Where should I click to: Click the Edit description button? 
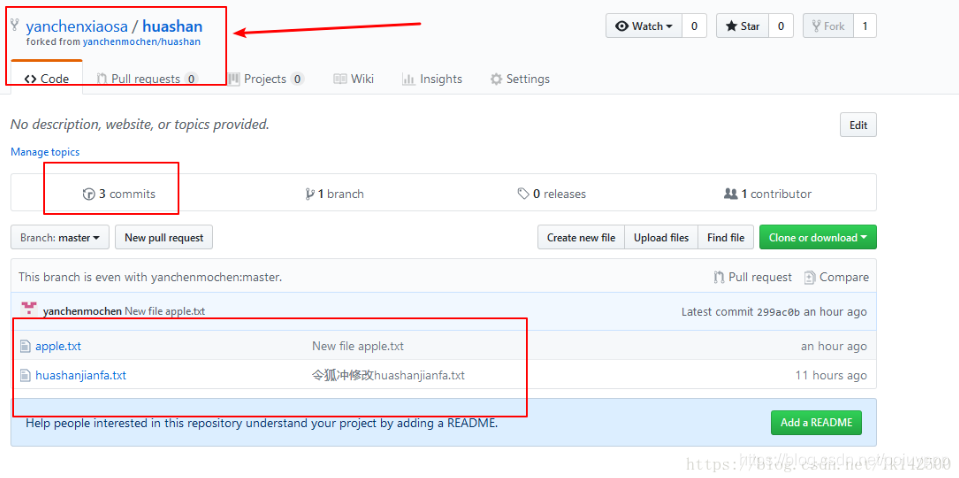(x=858, y=125)
